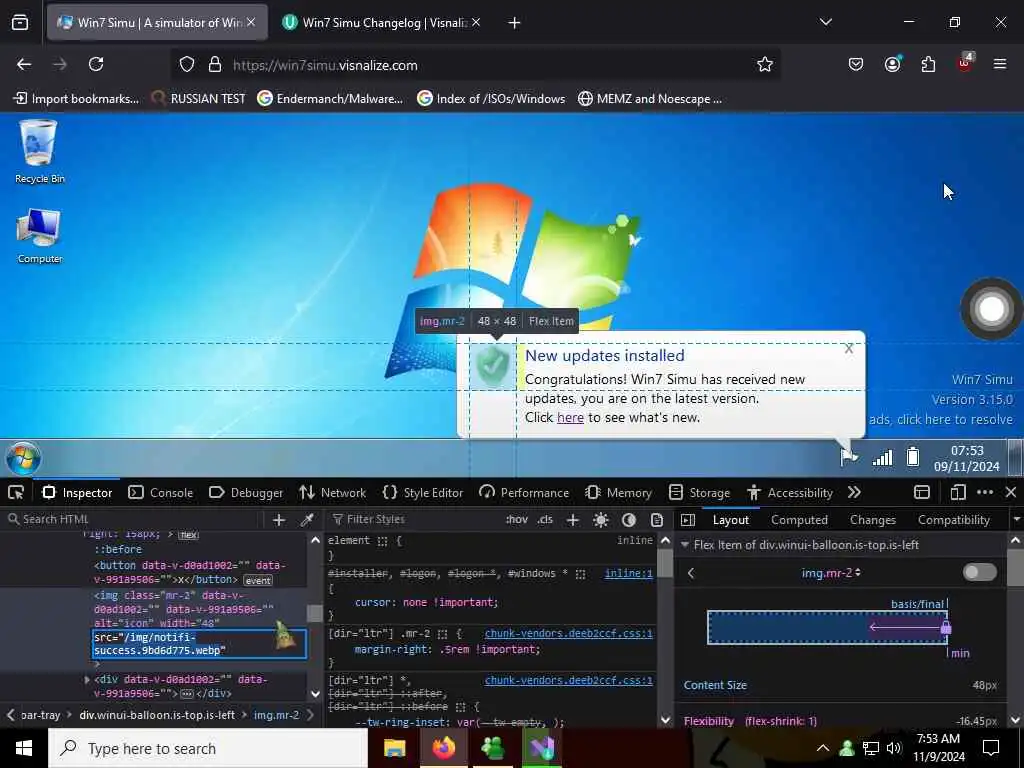Screen dimensions: 1024x768
Task: Open the Firefox View icon
Action: tap(20, 23)
